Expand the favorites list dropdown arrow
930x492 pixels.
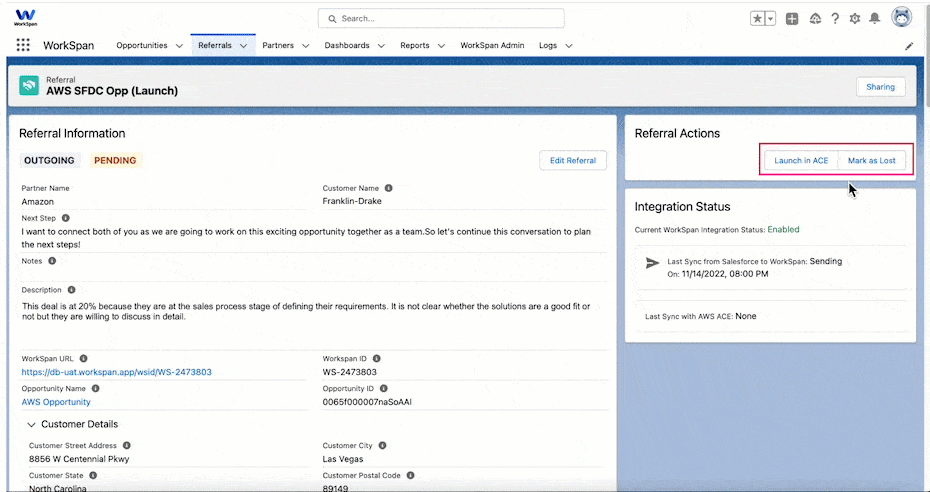(770, 18)
